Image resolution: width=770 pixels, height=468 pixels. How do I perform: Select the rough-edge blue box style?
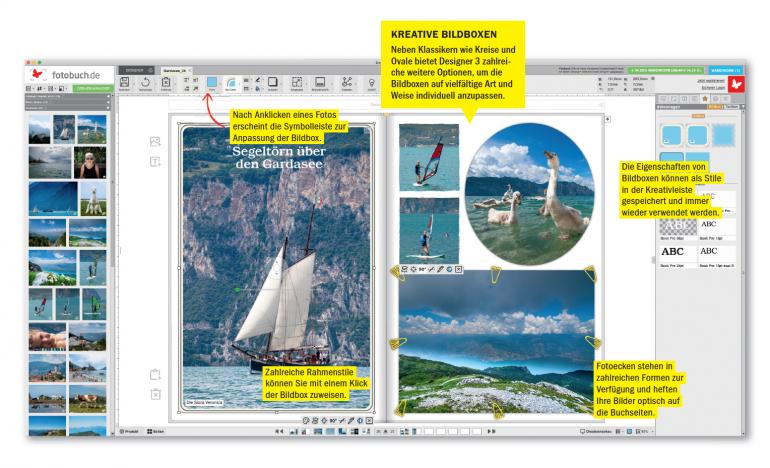pyautogui.click(x=723, y=136)
